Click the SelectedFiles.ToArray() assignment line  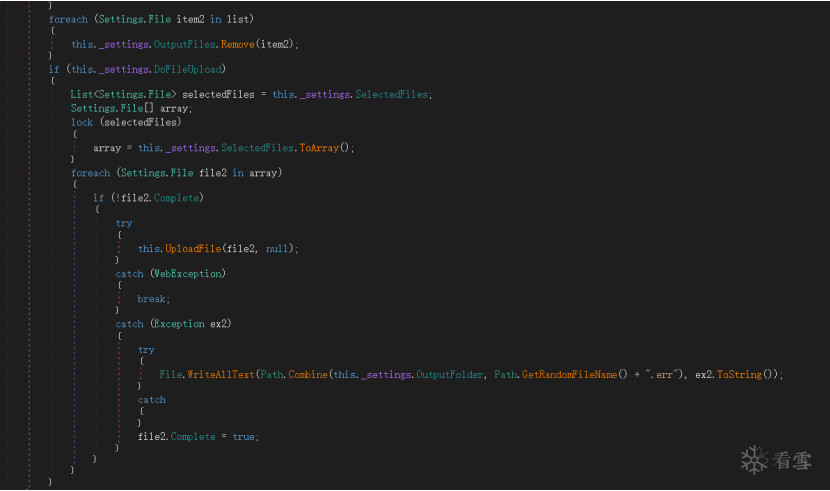223,148
